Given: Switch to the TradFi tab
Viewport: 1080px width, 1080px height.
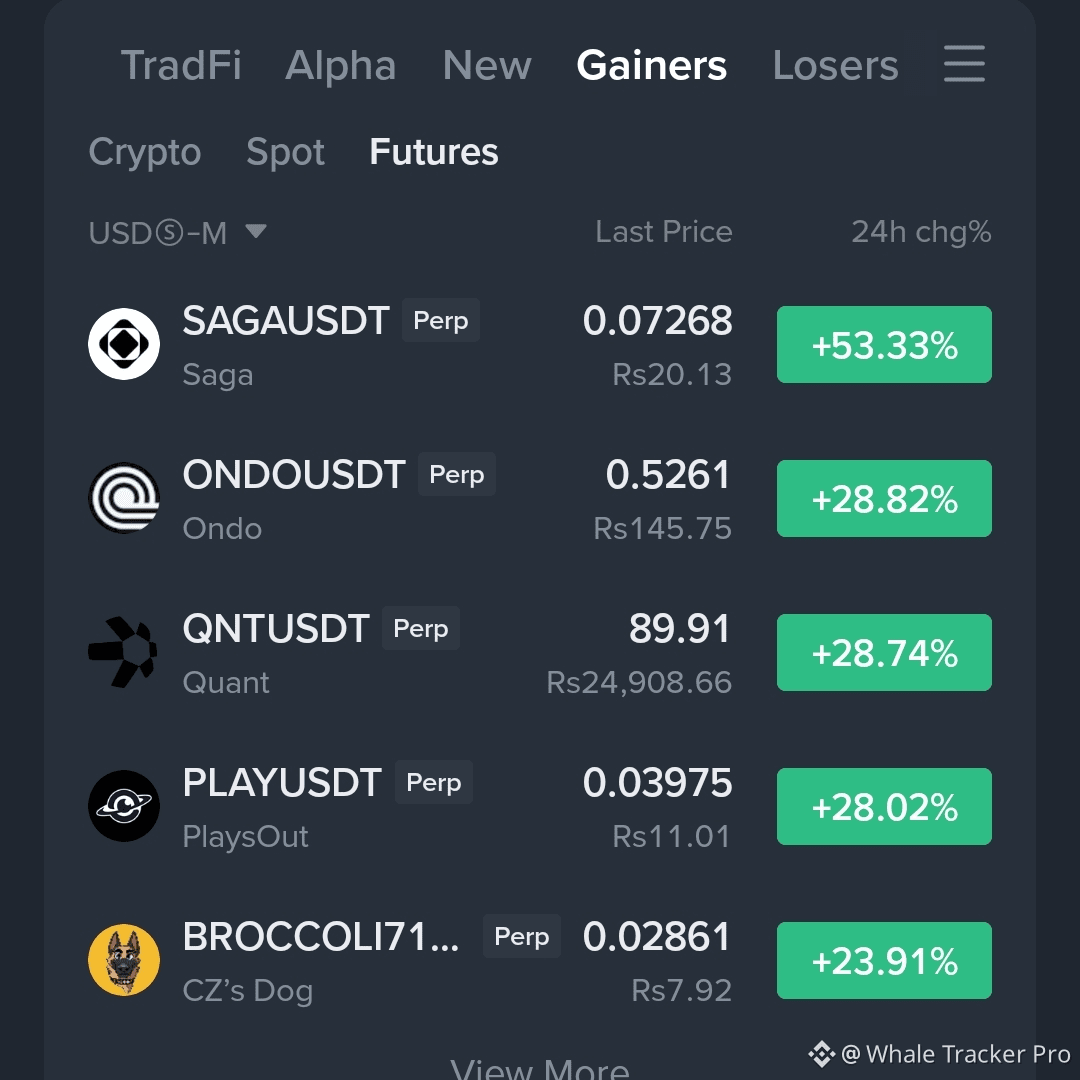Looking at the screenshot, I should (181, 65).
